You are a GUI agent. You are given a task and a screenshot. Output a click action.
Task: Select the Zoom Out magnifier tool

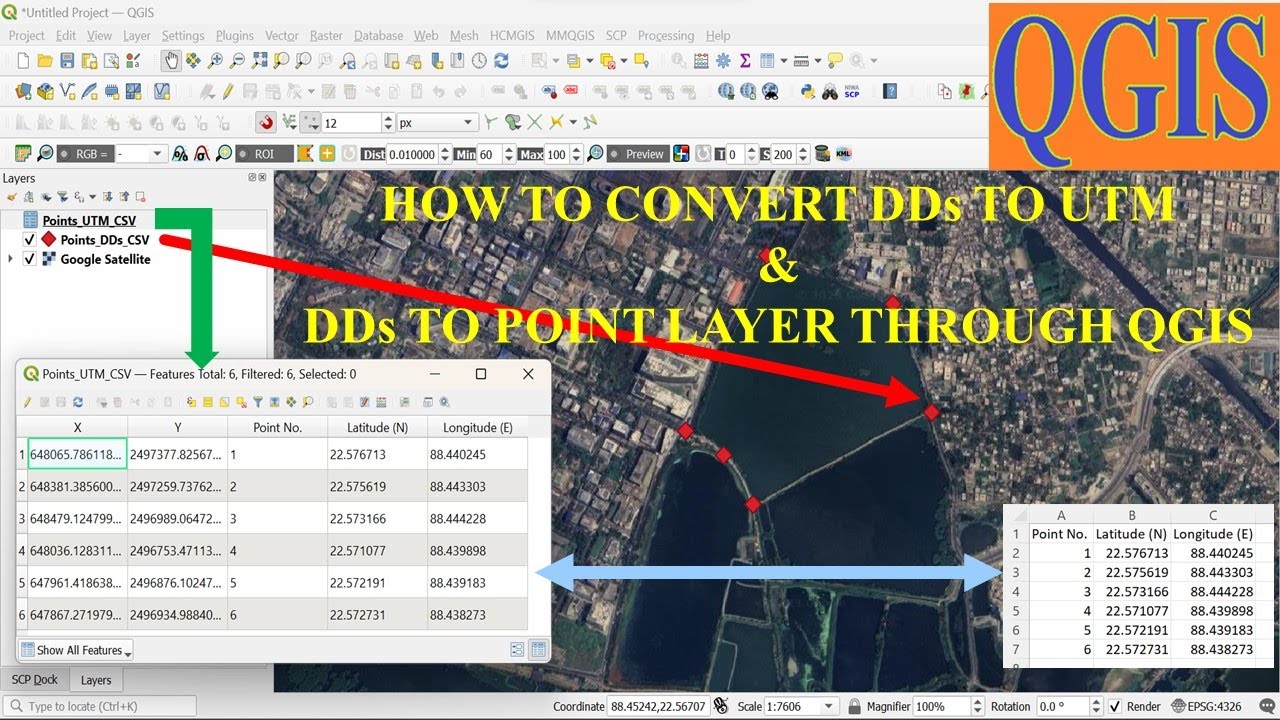point(237,61)
